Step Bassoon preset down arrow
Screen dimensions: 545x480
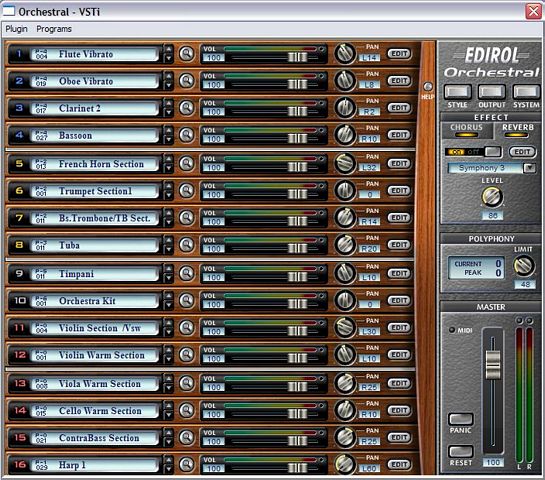[169, 139]
